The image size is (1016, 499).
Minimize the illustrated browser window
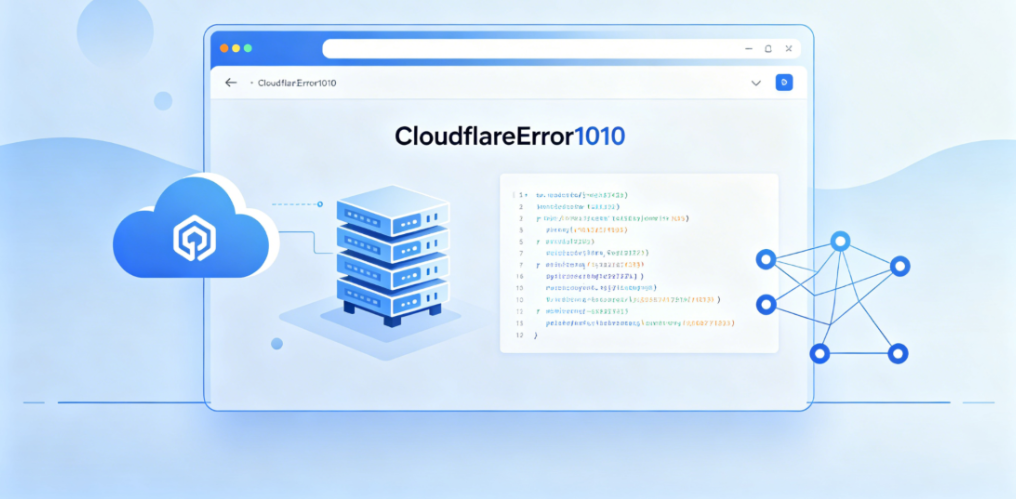click(x=748, y=49)
